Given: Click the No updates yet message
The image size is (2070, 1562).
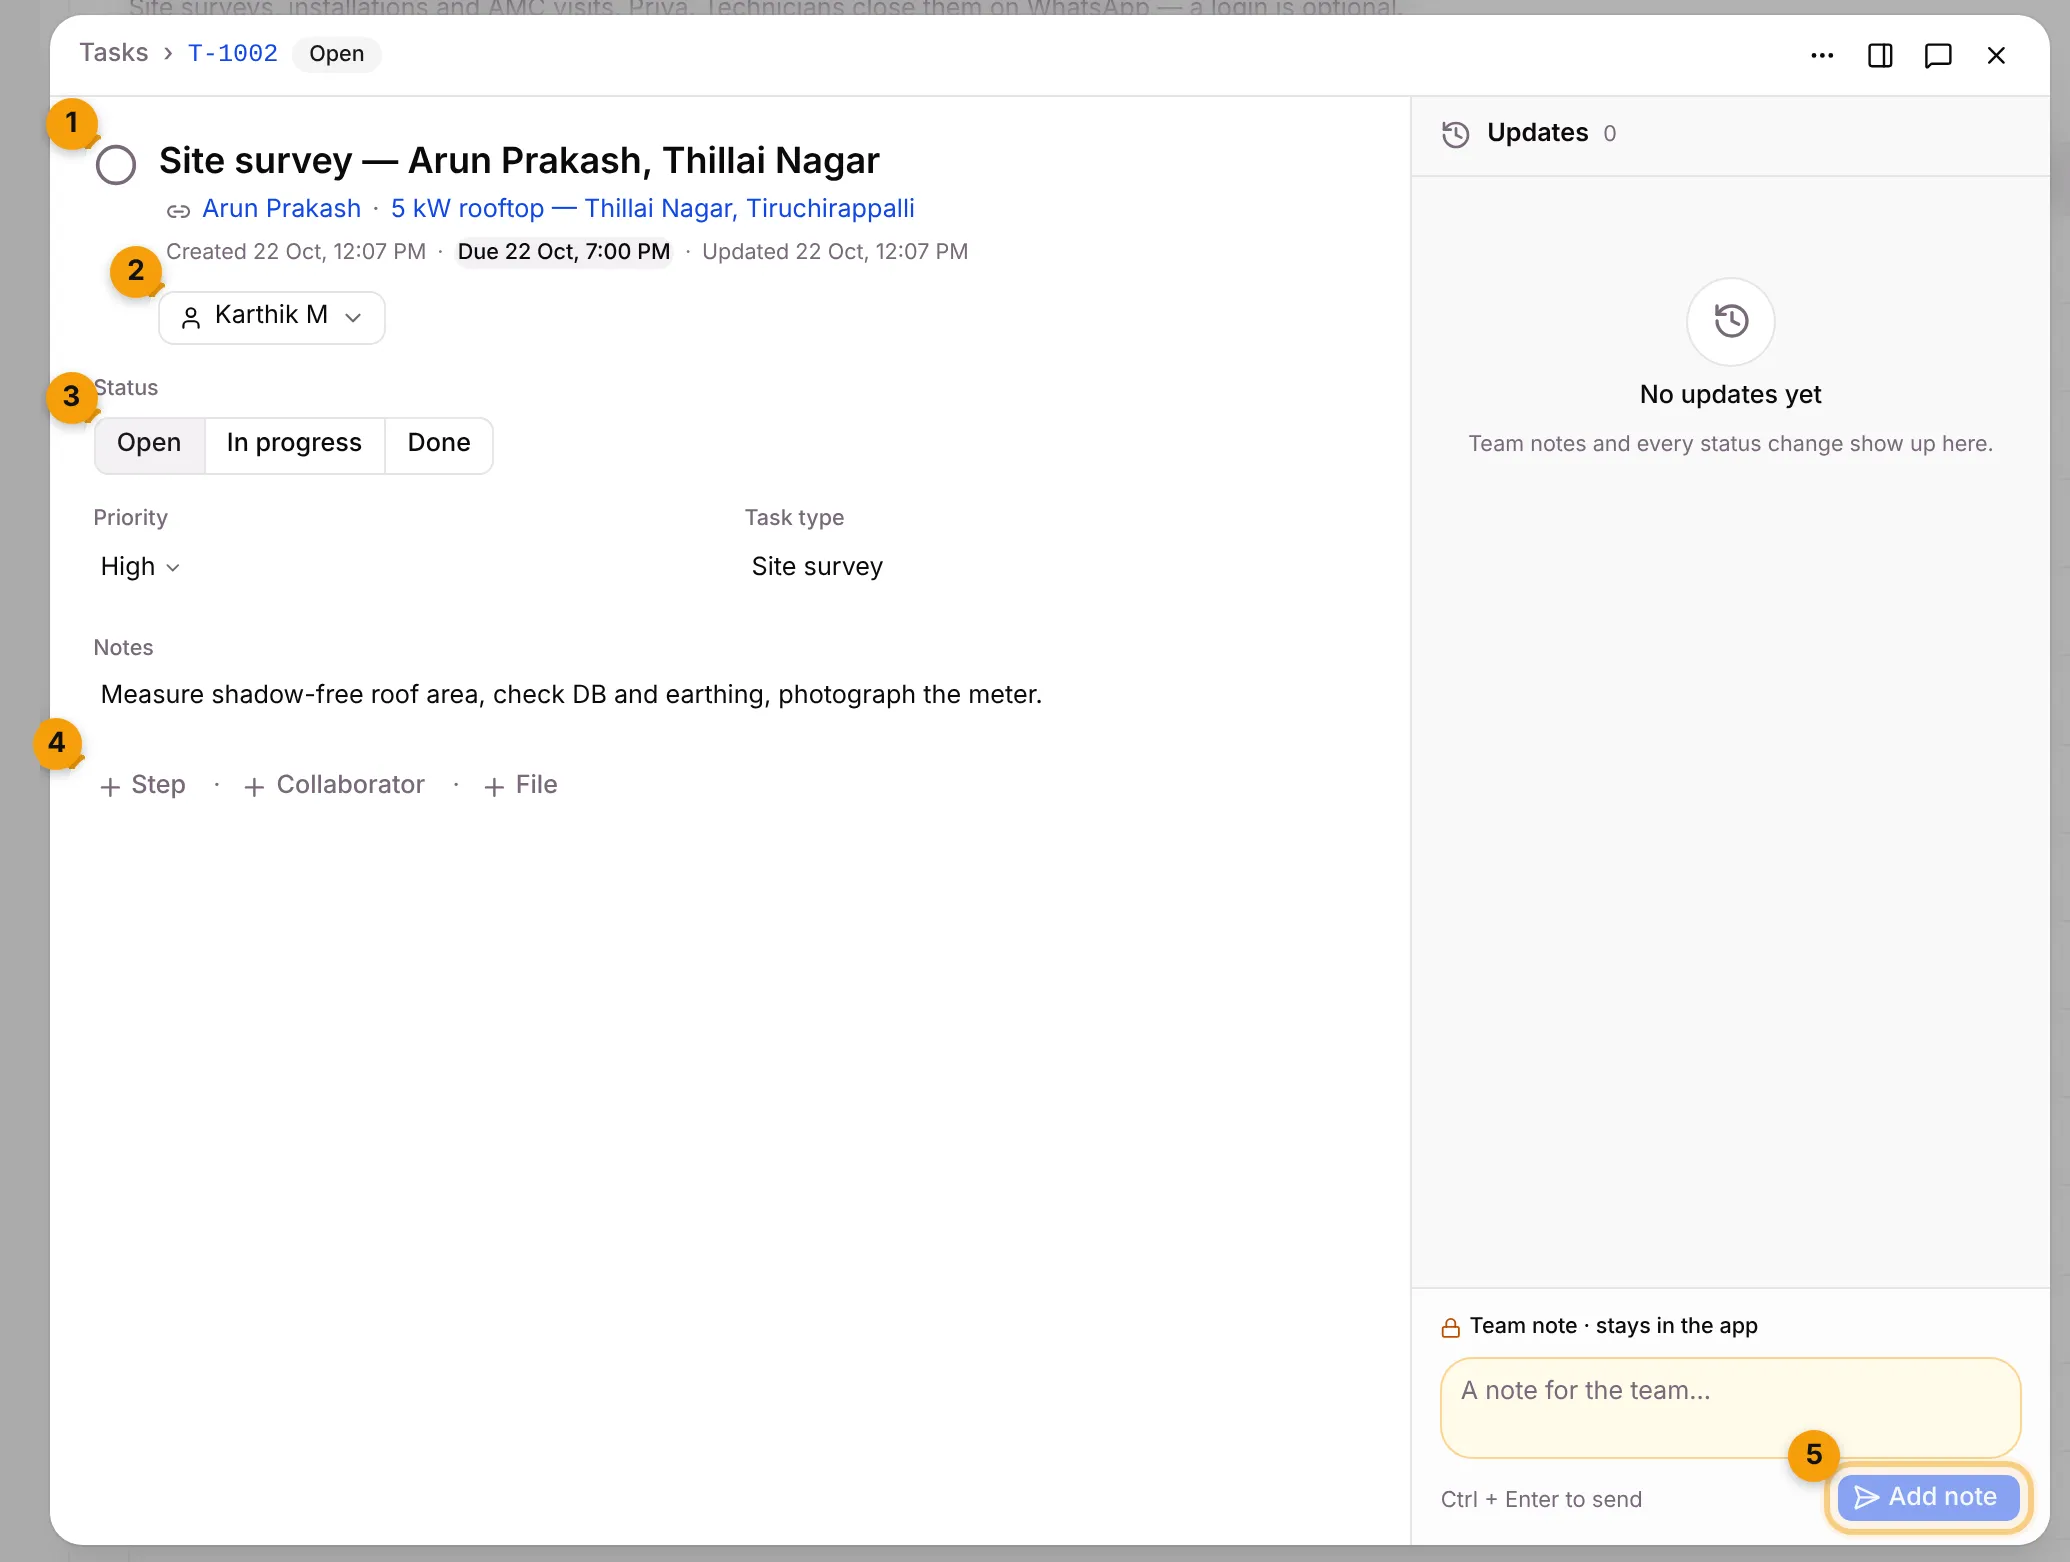Looking at the screenshot, I should tap(1730, 394).
